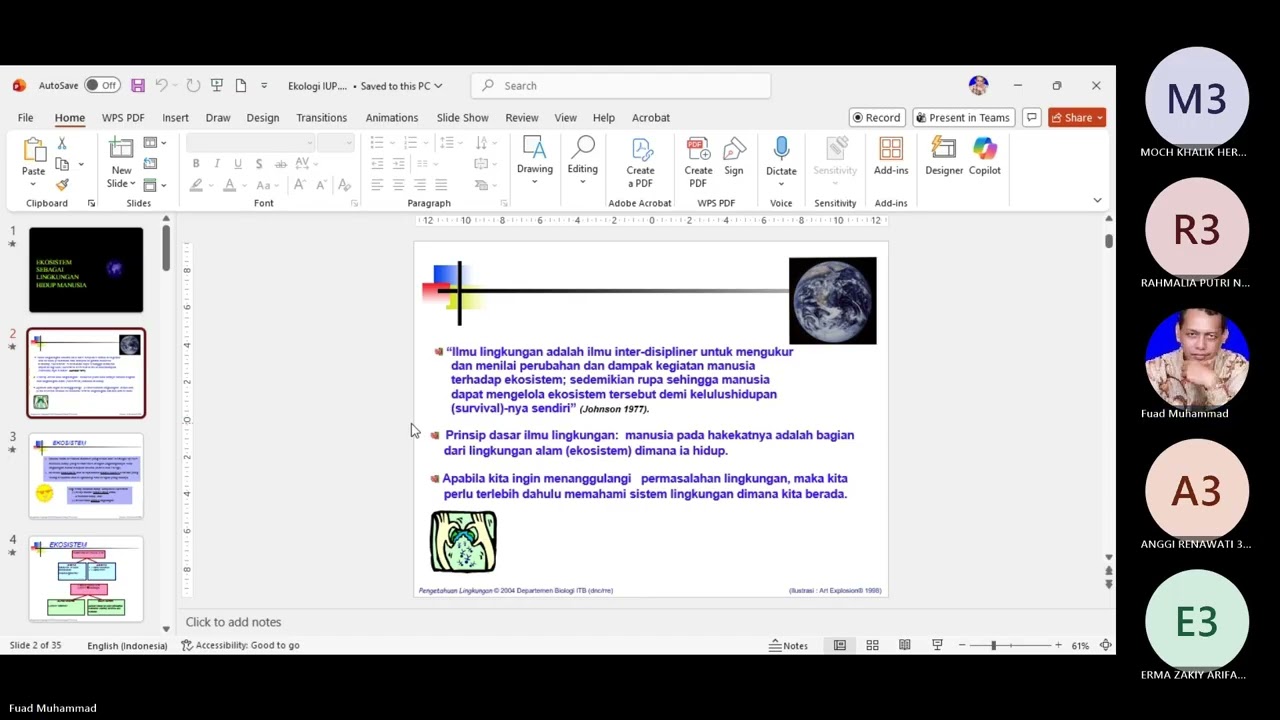Open the Insert ribbon tab
Screen dimensions: 1280x720
[175, 118]
